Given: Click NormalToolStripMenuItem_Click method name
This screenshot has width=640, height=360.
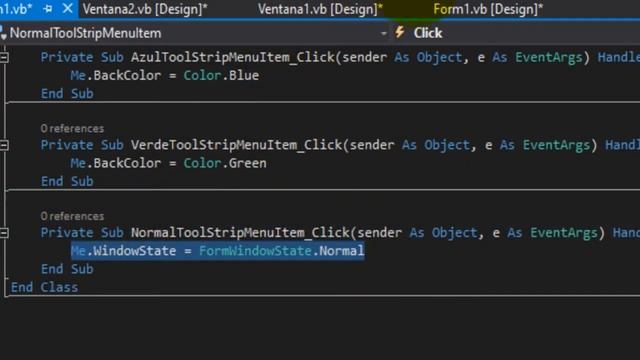Looking at the screenshot, I should [x=240, y=233].
